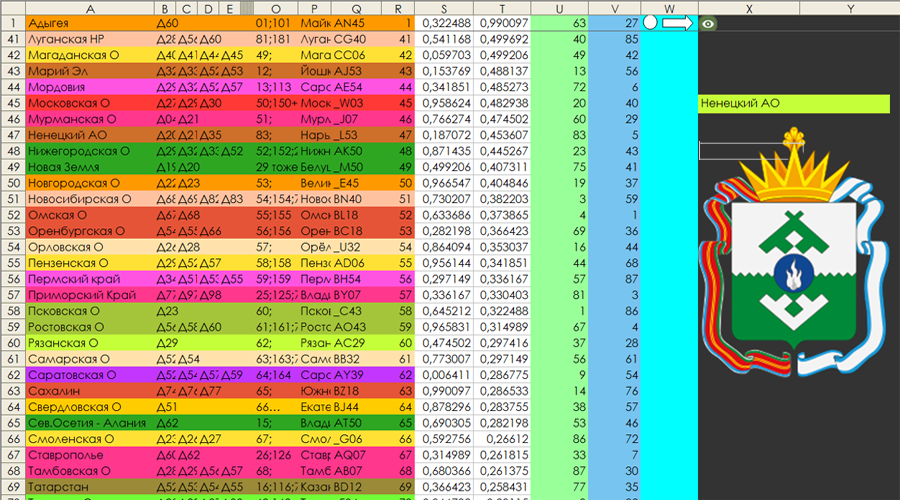Click the cell Смоленская О
900x500 pixels.
[x=90, y=439]
